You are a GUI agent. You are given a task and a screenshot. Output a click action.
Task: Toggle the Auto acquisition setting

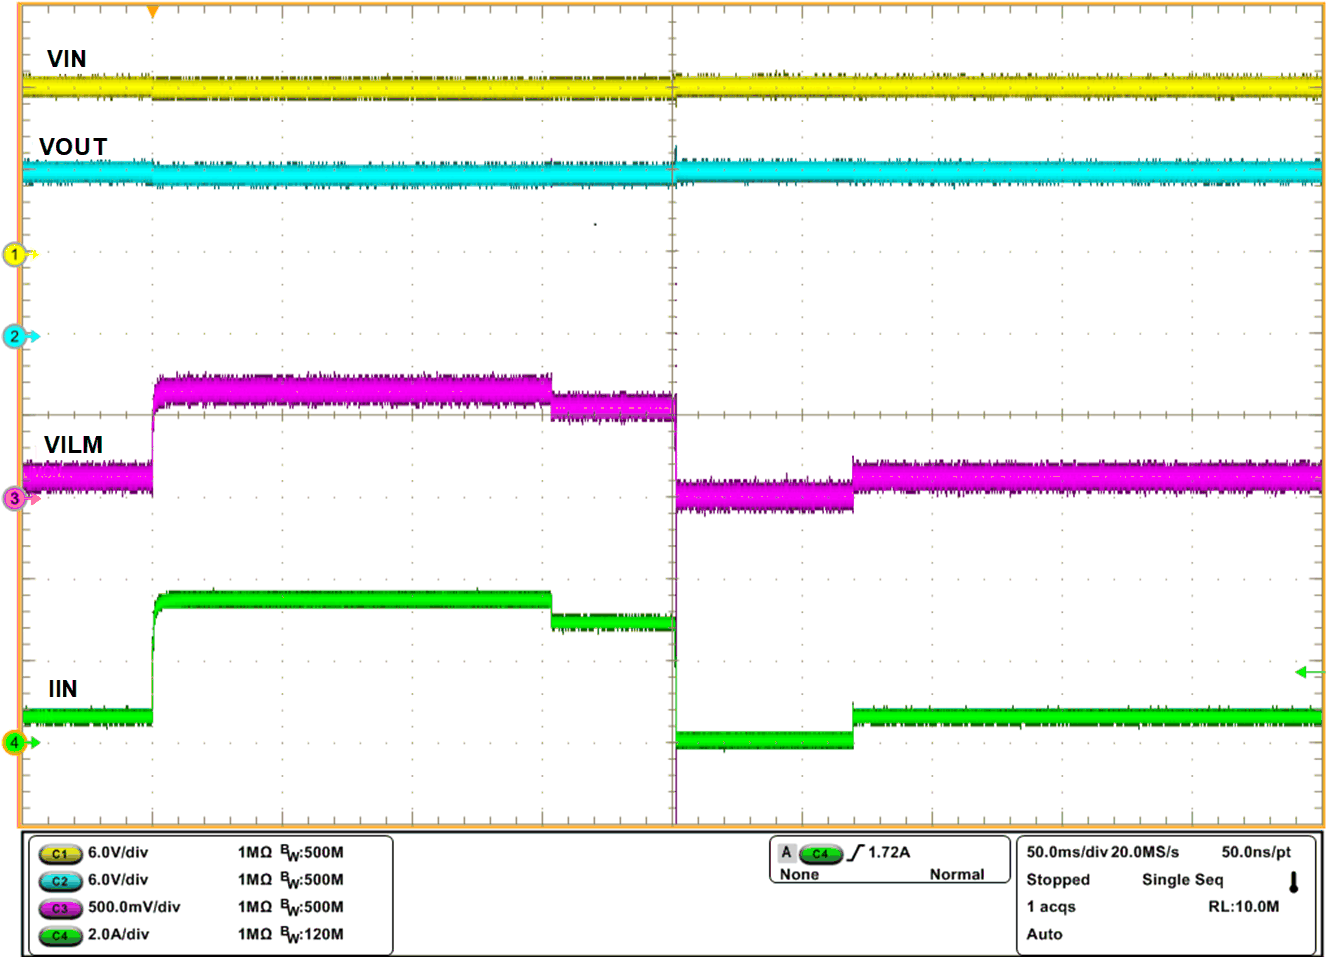(x=1044, y=933)
